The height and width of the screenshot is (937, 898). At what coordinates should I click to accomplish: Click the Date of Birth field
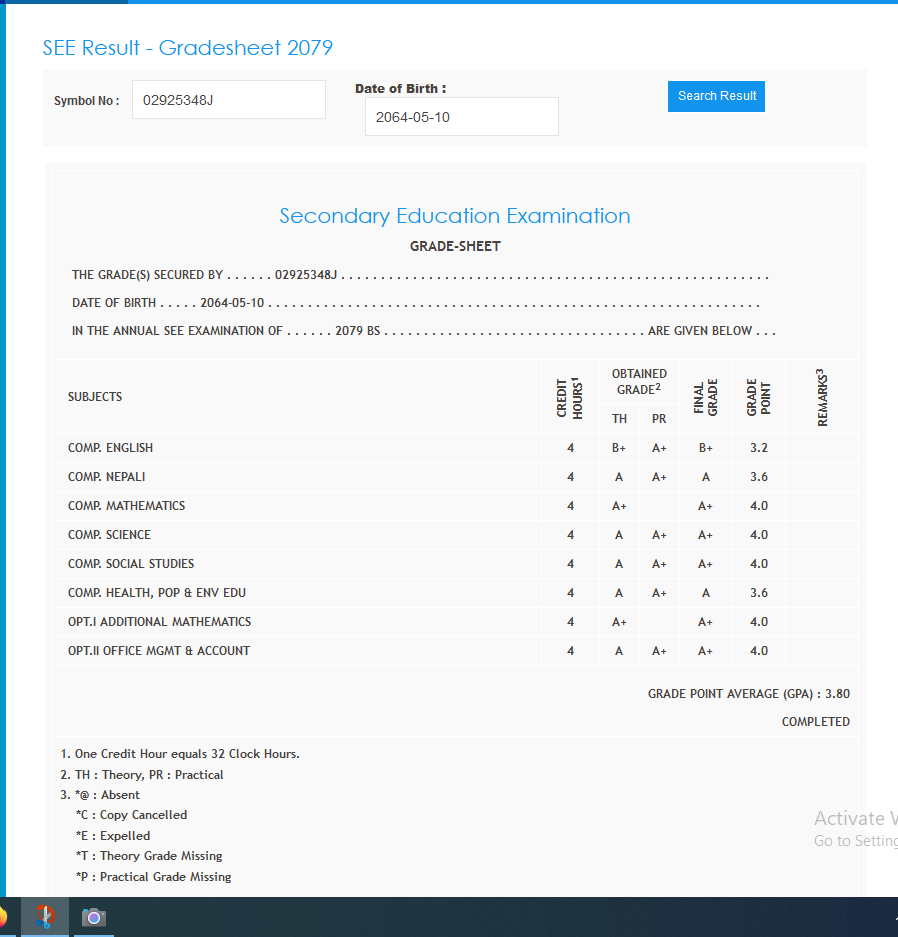461,117
